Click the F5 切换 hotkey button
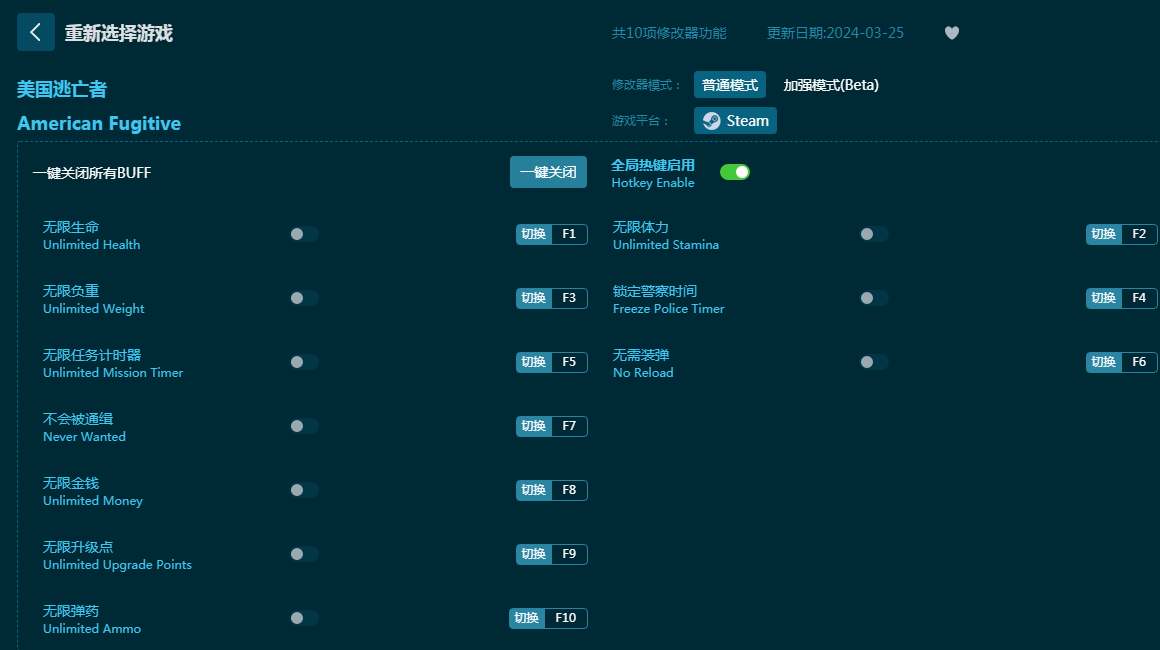 click(x=552, y=362)
